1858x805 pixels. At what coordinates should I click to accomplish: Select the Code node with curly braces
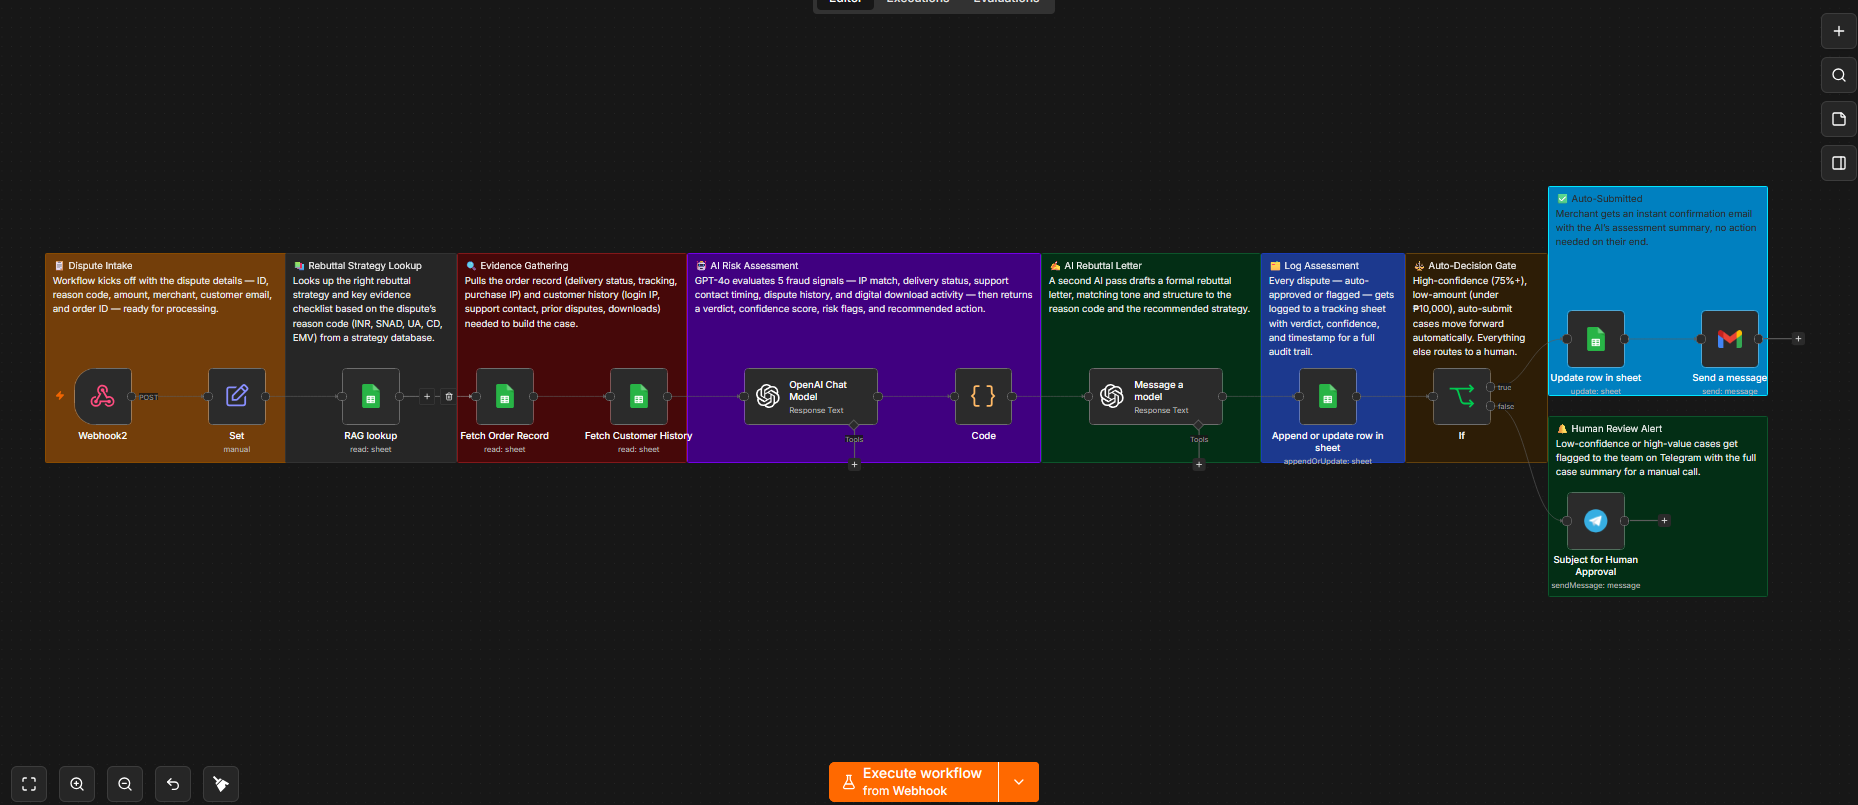[x=983, y=396]
